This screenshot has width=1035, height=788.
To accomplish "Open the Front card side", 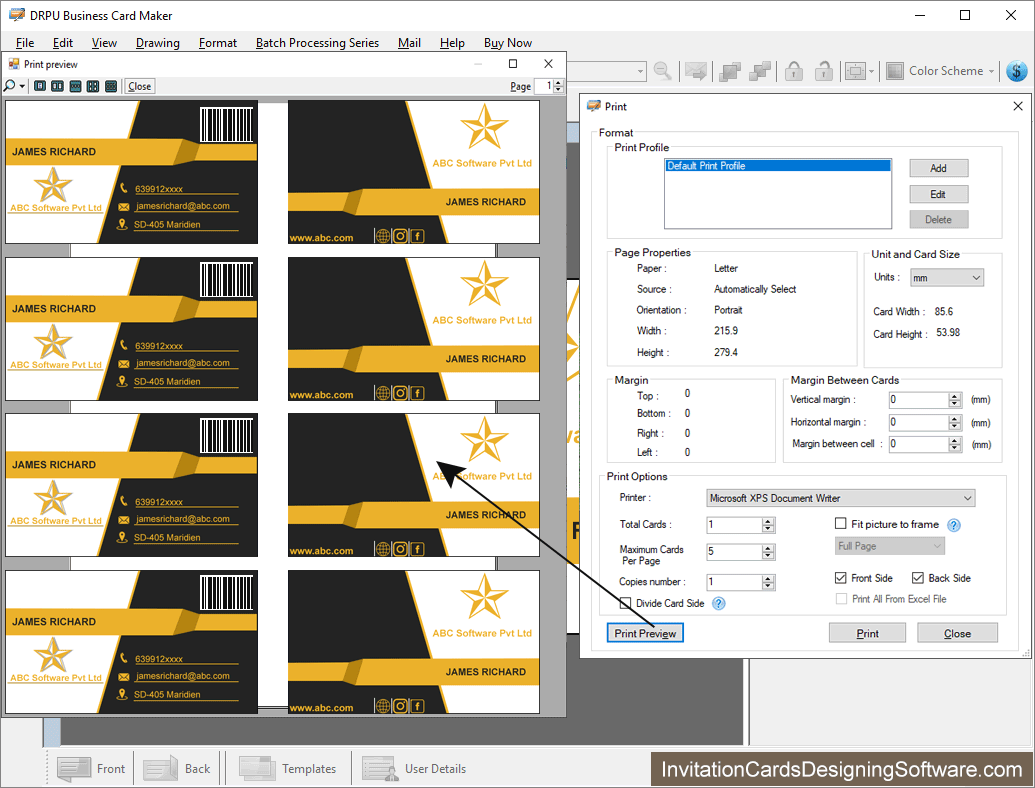I will click(x=91, y=769).
